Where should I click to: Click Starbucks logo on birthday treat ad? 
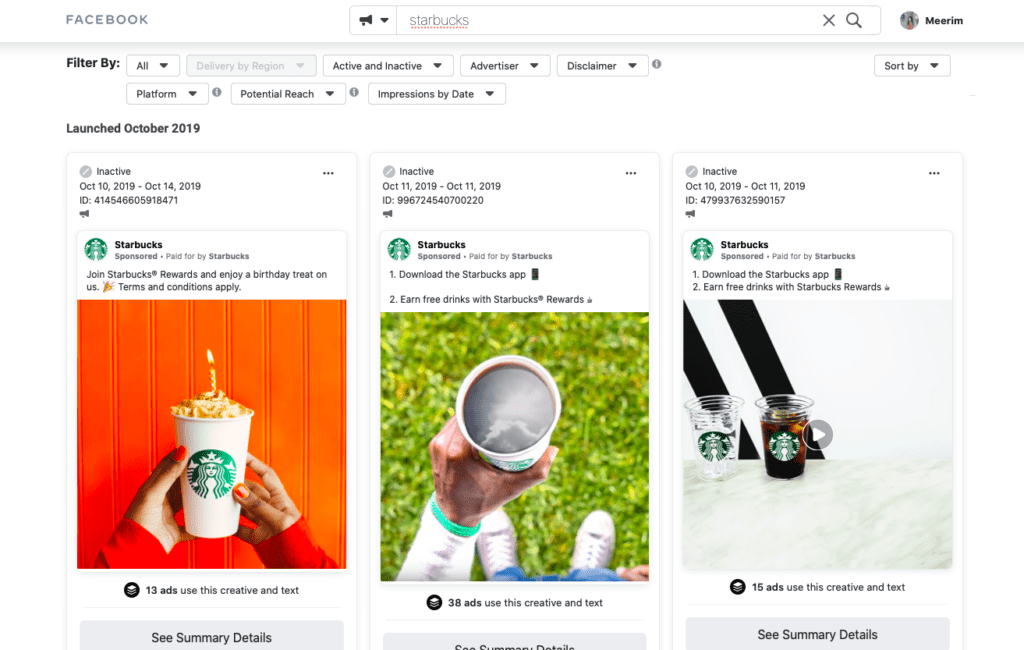tap(96, 250)
